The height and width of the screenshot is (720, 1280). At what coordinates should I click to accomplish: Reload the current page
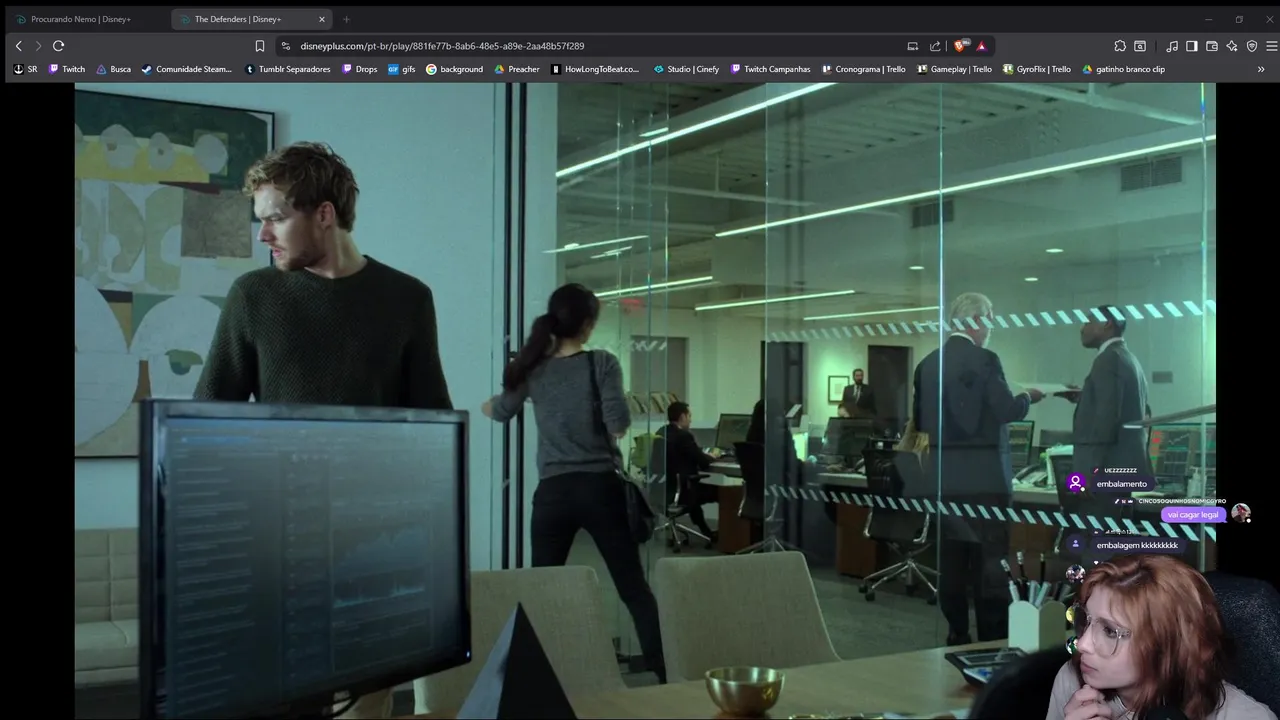(x=58, y=46)
